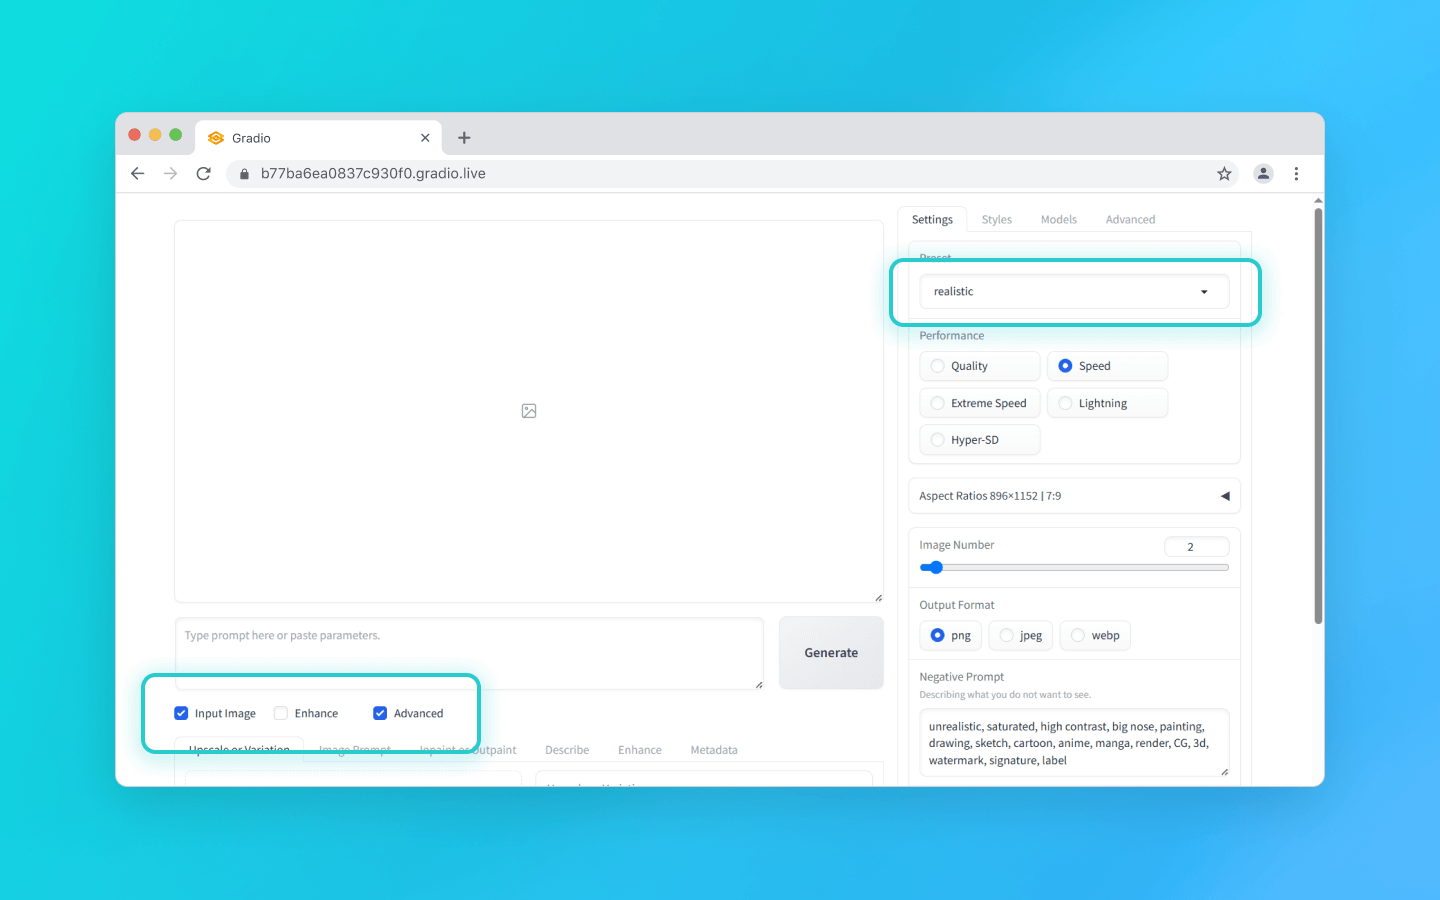1440x900 pixels.
Task: Set output format to webp
Action: pyautogui.click(x=1095, y=635)
